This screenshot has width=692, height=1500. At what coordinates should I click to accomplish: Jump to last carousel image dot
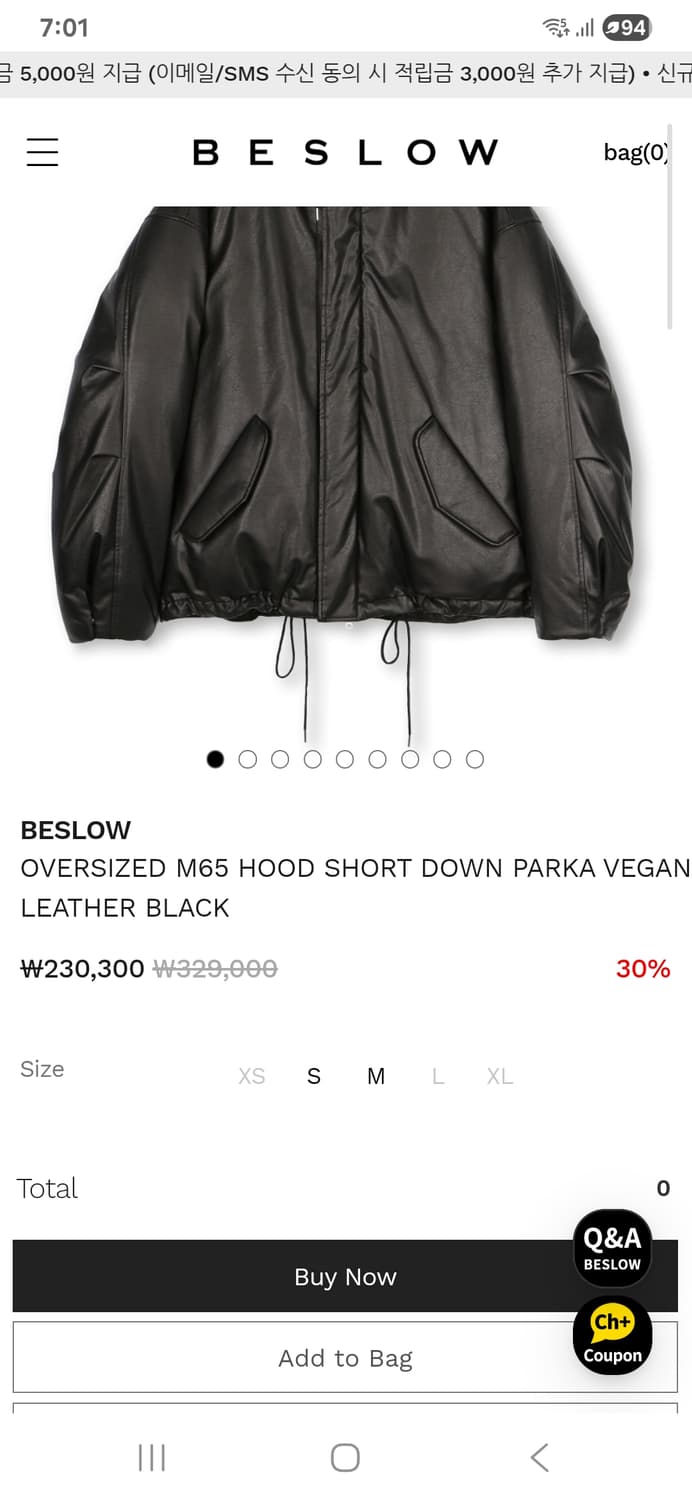point(475,760)
